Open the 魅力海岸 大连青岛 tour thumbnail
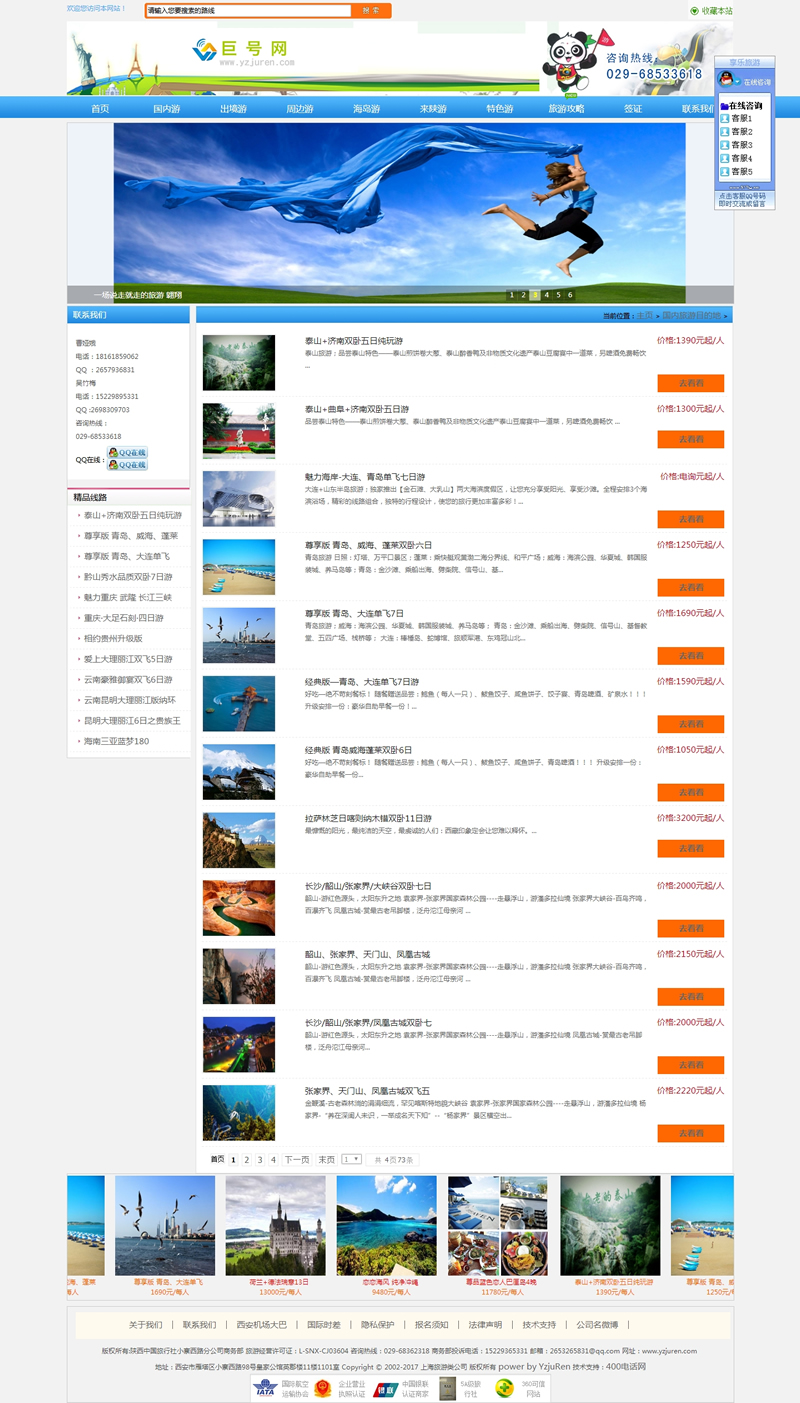 [239, 499]
